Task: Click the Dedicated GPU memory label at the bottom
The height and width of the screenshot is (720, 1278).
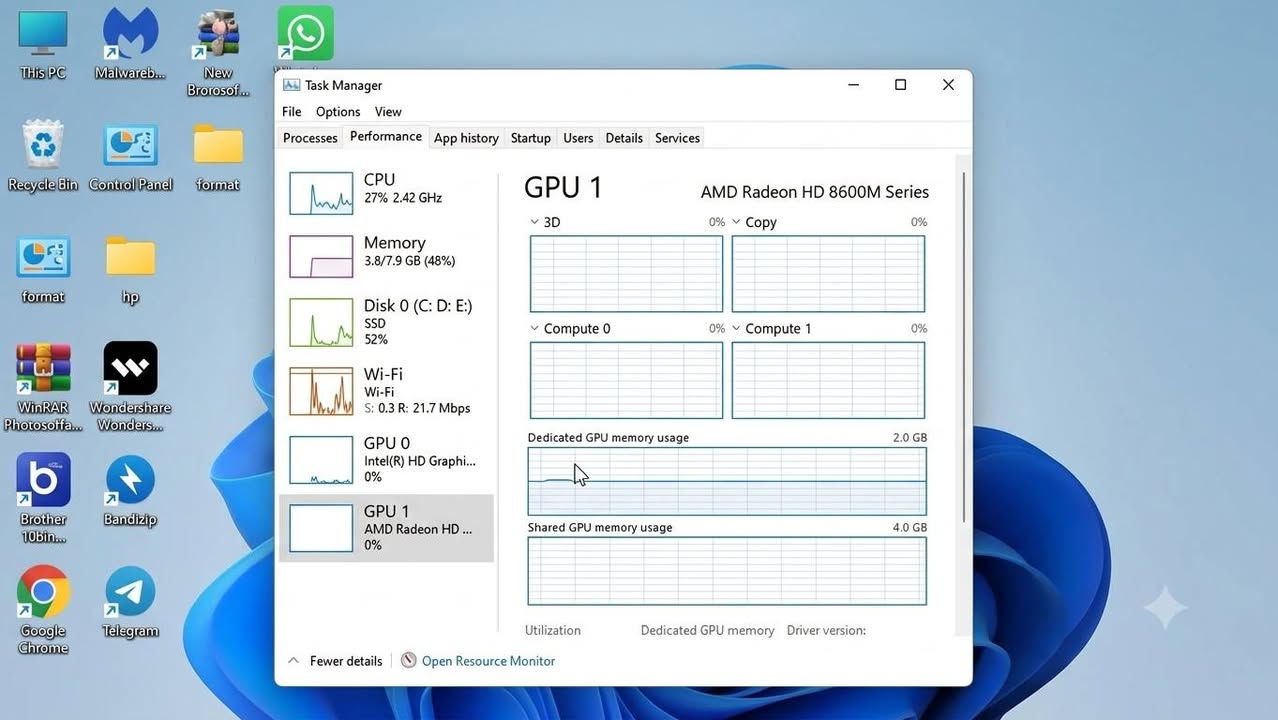Action: click(x=708, y=630)
